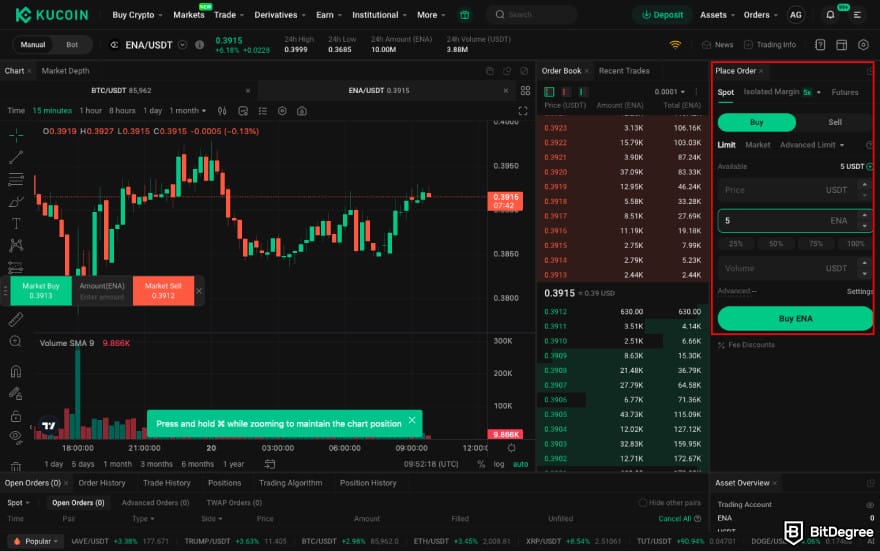Select the crosshair cursor tool
The image size is (880, 552).
[x=16, y=135]
